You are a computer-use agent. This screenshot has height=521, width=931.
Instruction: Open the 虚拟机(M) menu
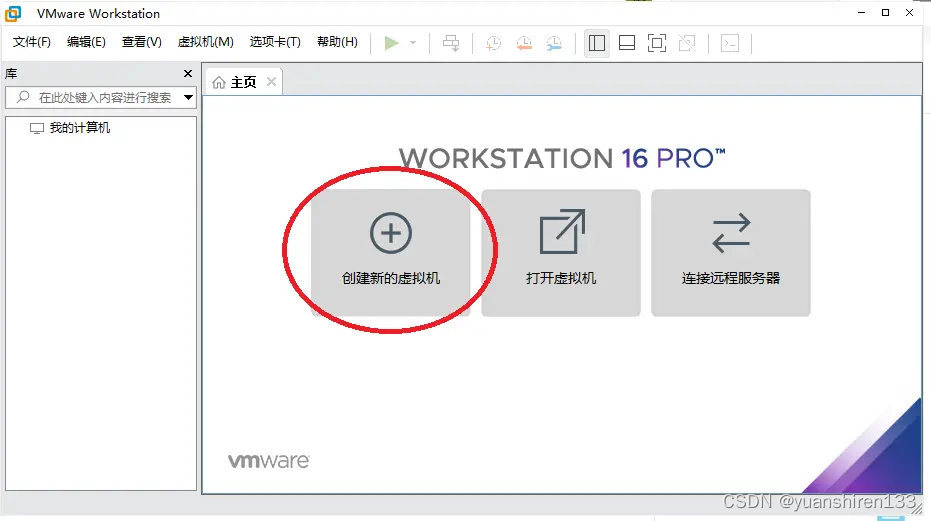pos(205,42)
